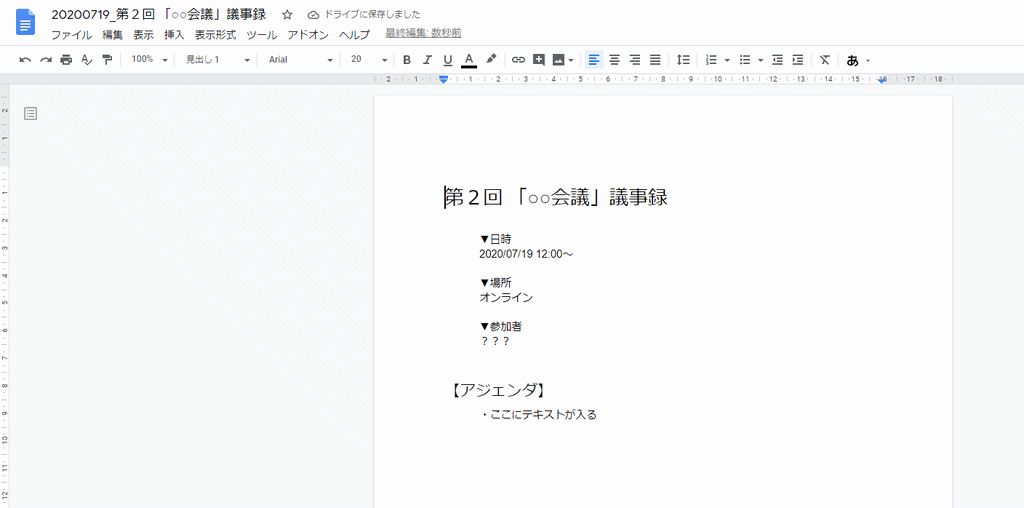The height and width of the screenshot is (508, 1024).
Task: Select the paint format roller tool
Action: [107, 60]
